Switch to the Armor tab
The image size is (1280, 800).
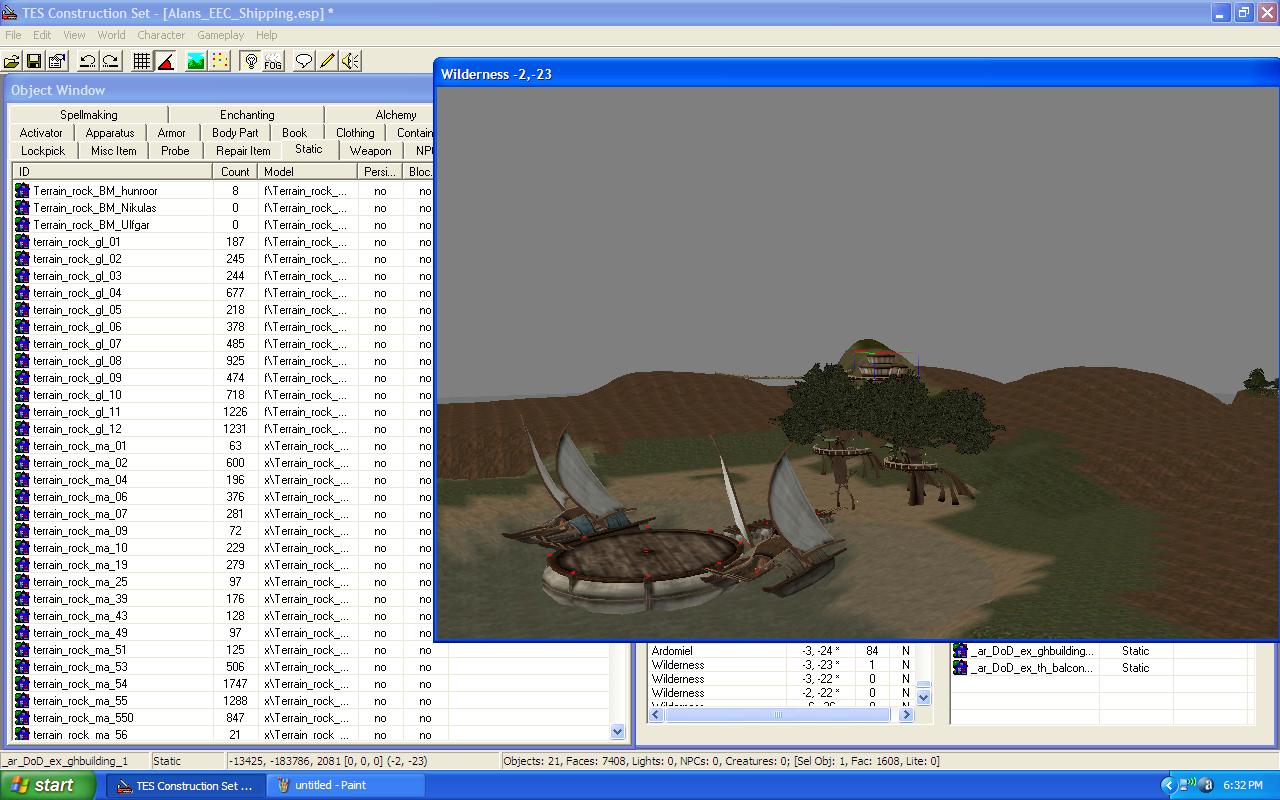point(172,133)
